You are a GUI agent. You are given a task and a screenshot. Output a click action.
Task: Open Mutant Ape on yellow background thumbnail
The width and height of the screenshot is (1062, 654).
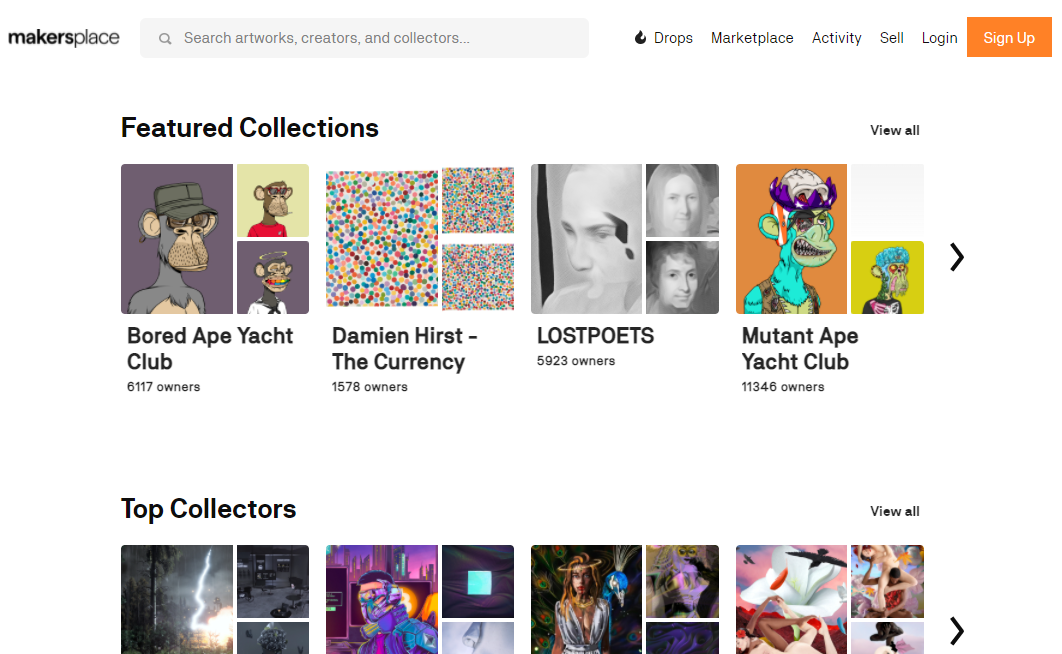point(887,278)
